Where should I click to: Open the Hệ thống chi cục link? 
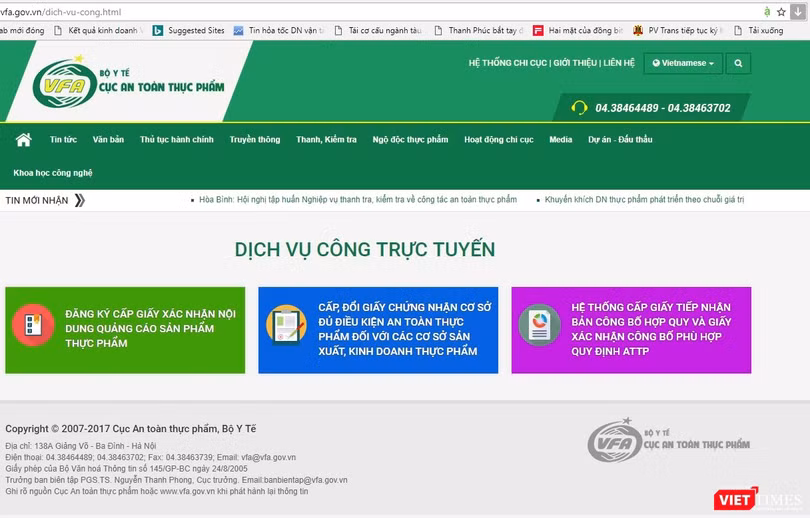(508, 63)
